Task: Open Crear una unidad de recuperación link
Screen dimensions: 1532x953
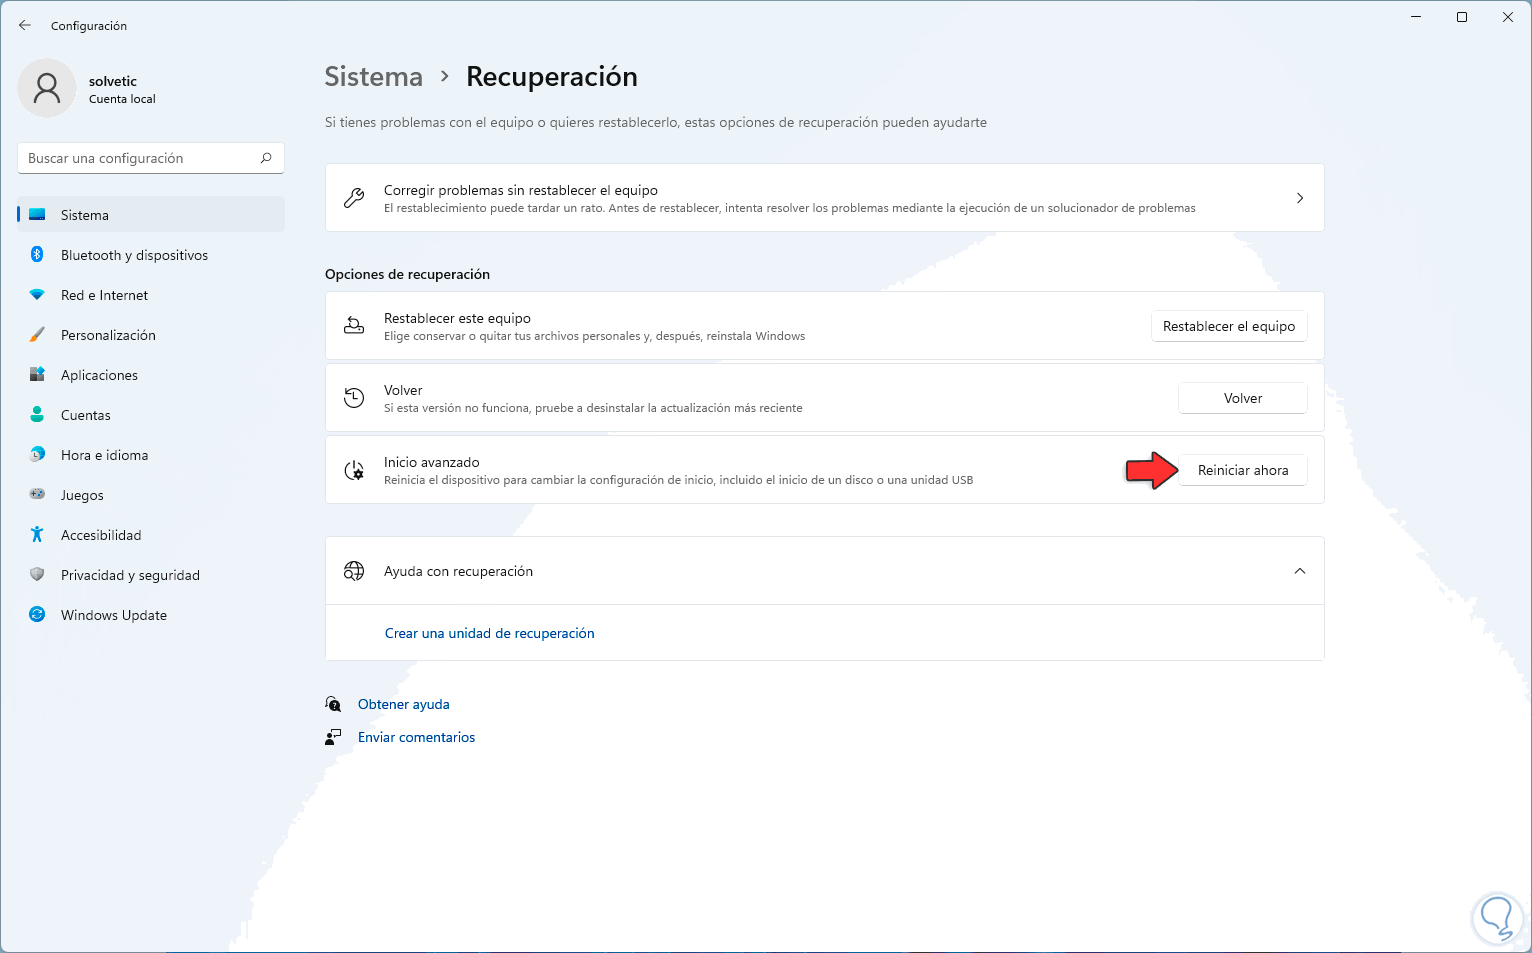Action: point(490,633)
